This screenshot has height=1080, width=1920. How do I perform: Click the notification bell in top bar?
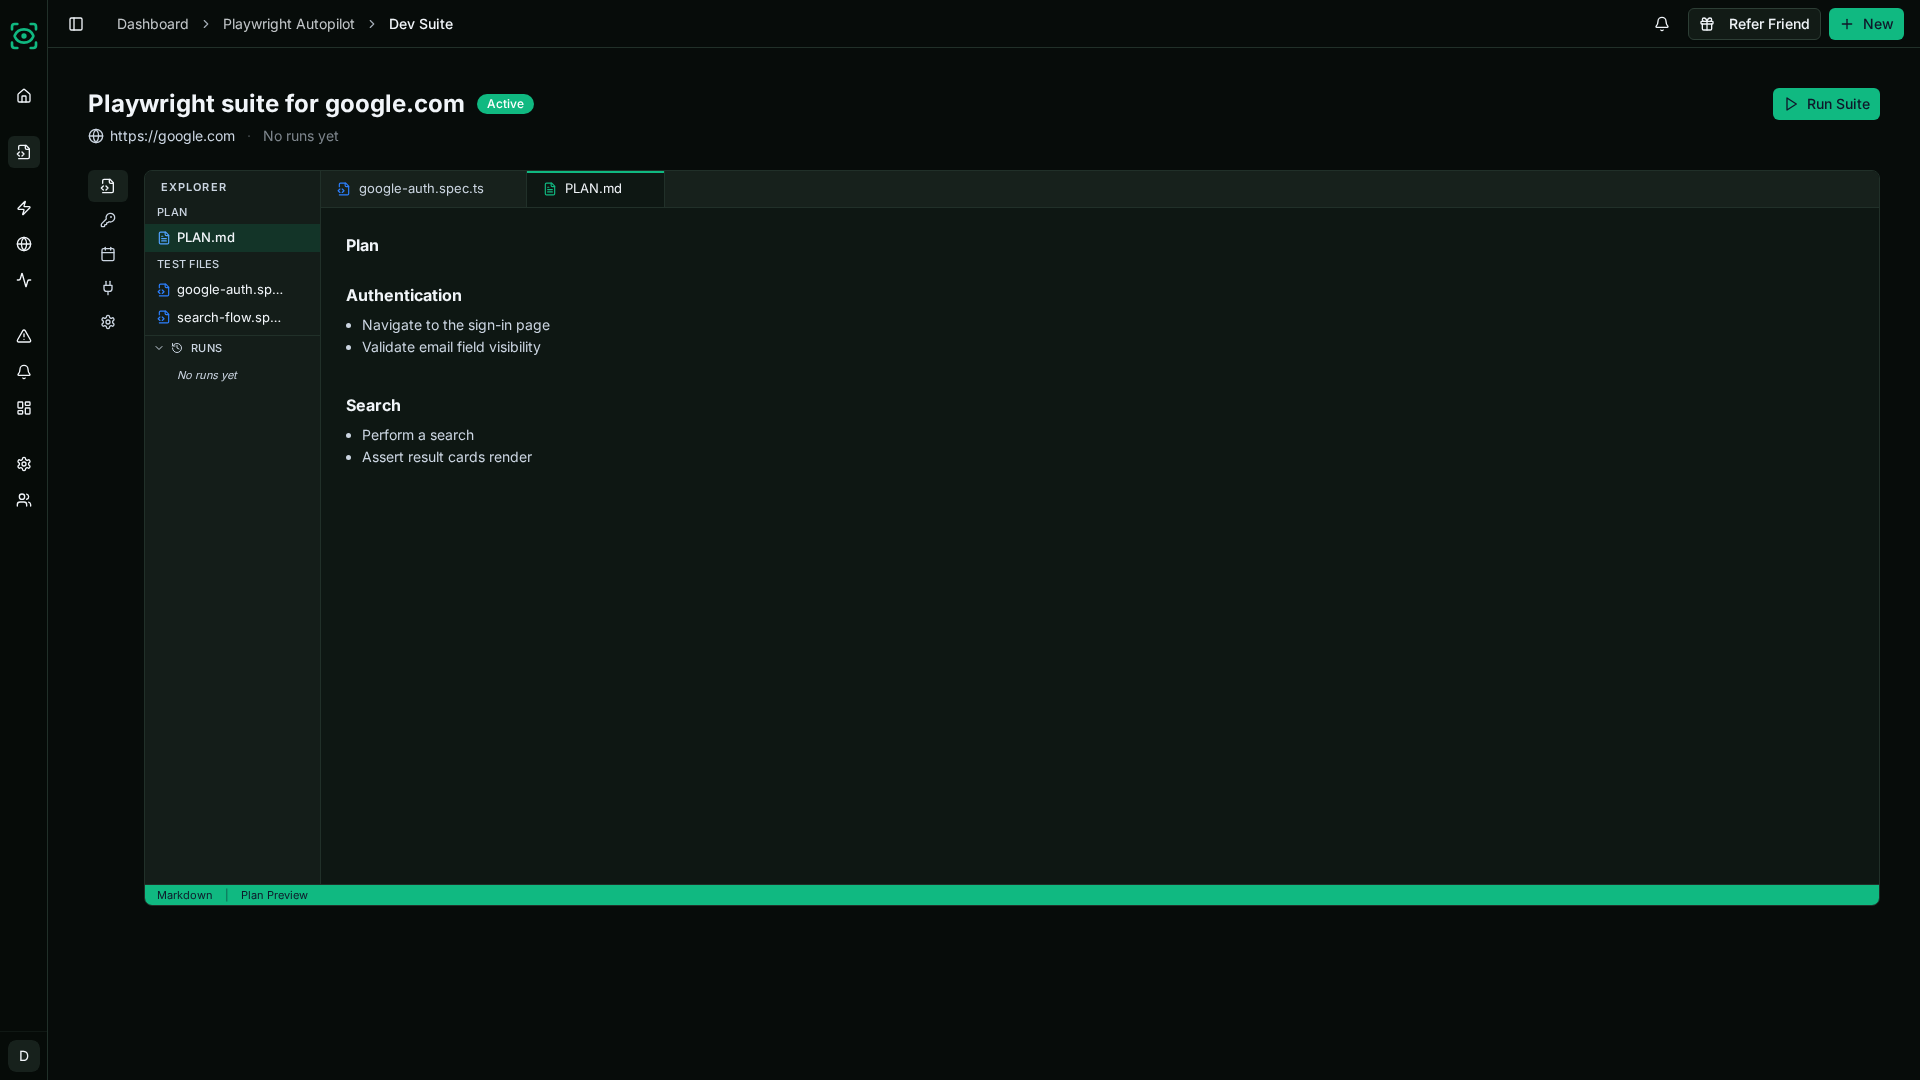click(1662, 24)
